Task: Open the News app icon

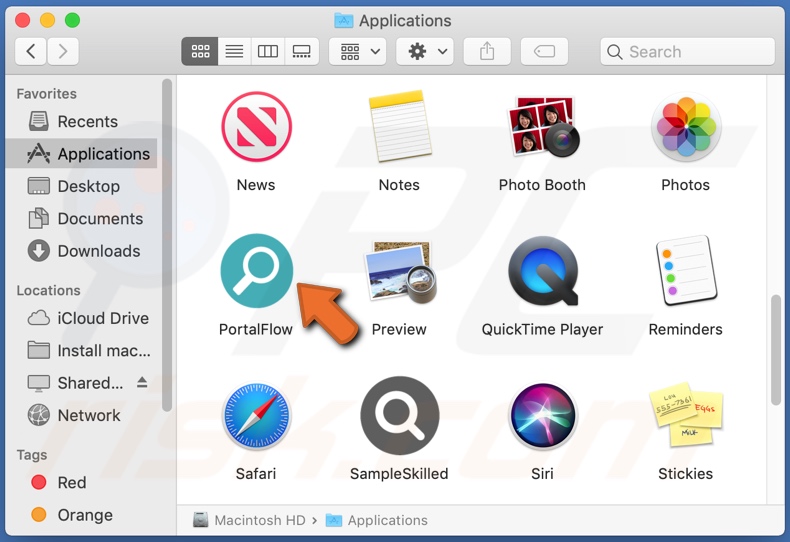Action: tap(256, 126)
